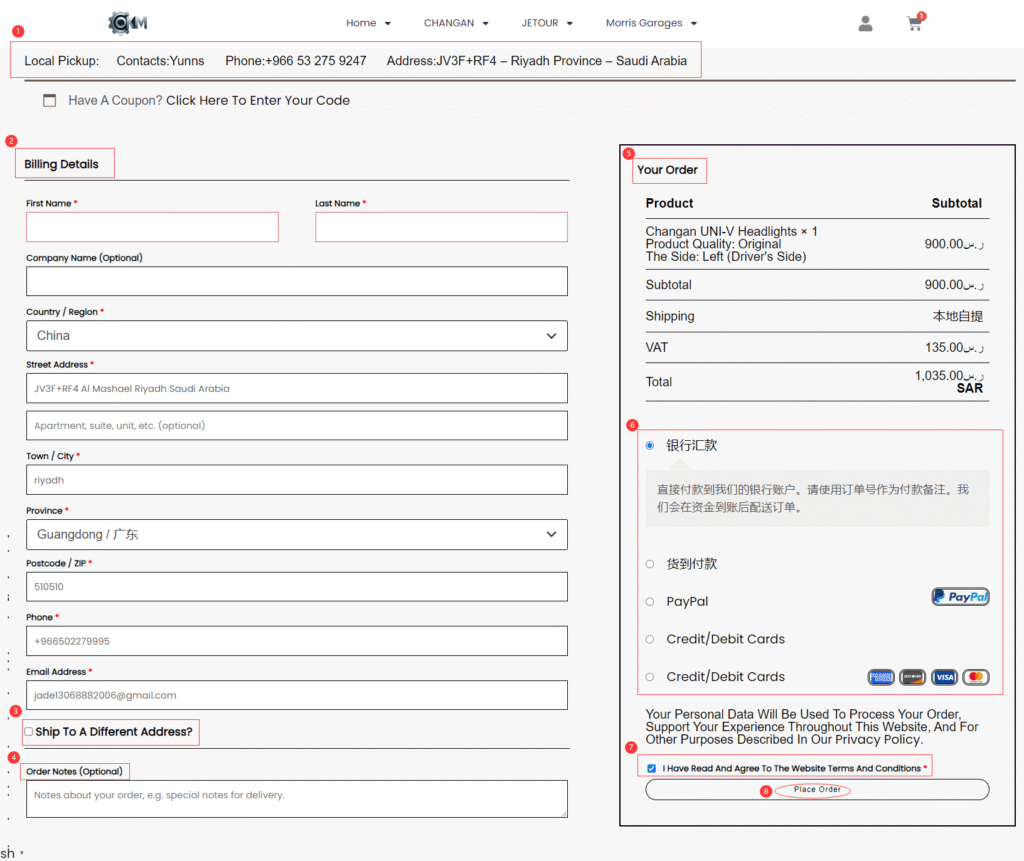Open the Province dropdown showing Guangdong
The width and height of the screenshot is (1024, 861).
pyautogui.click(x=296, y=534)
